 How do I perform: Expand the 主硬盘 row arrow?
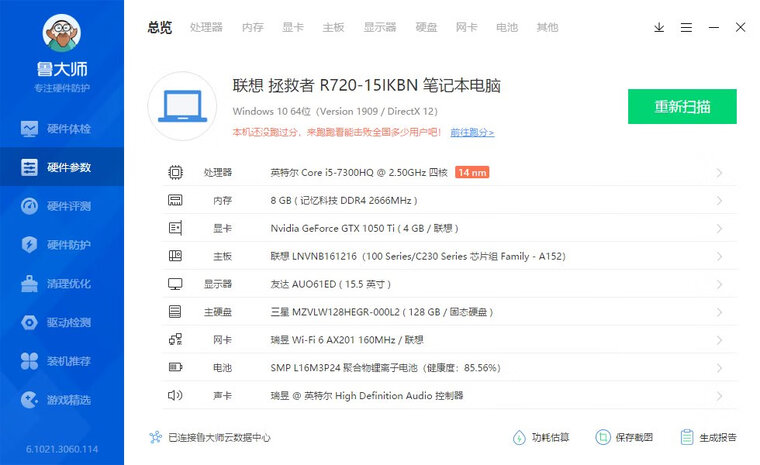tap(719, 312)
